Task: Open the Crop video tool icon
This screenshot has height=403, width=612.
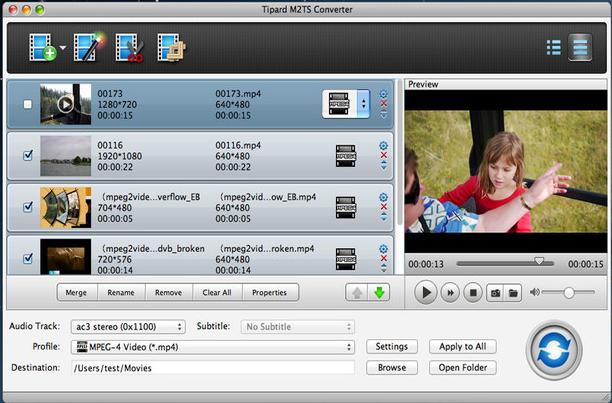Action: coord(171,48)
